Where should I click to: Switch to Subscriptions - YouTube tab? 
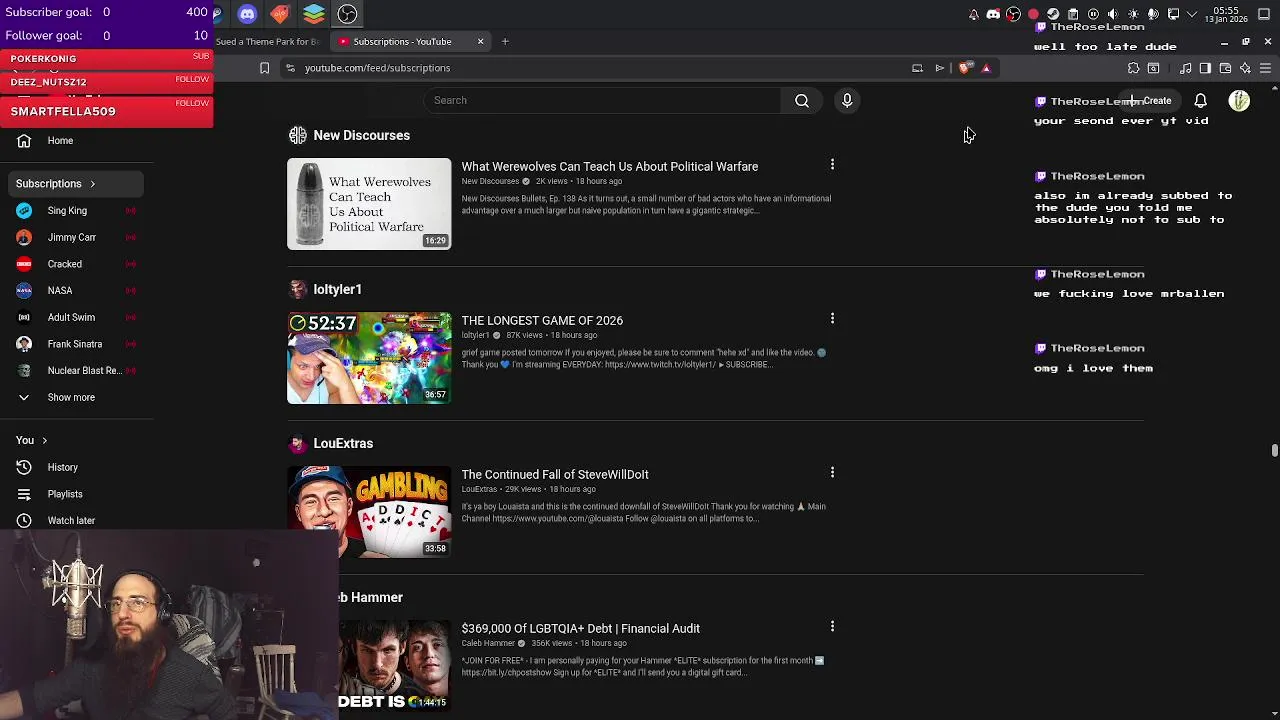pos(401,42)
